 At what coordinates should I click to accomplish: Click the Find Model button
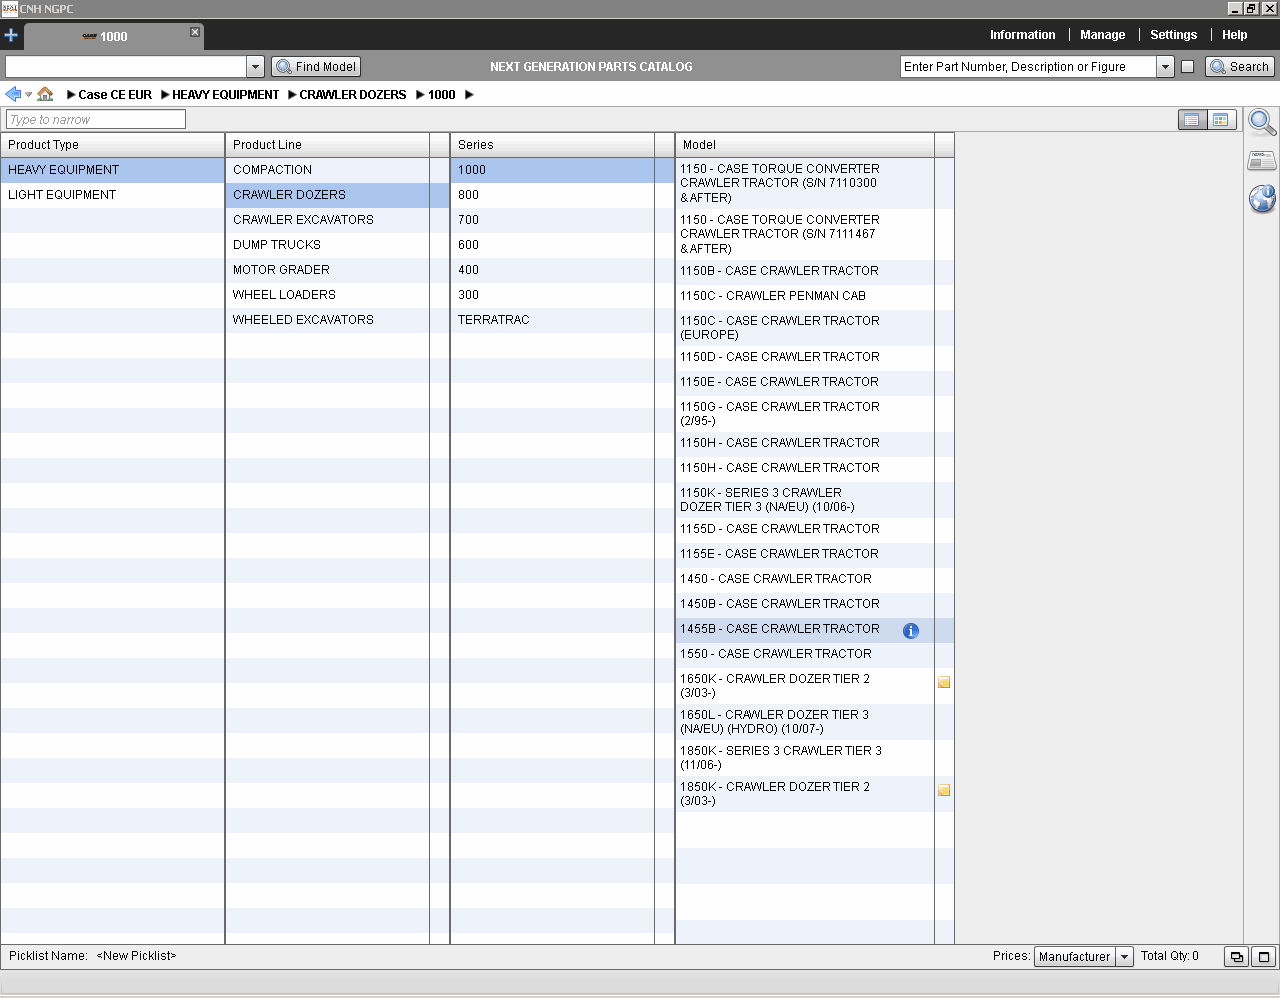(x=316, y=67)
